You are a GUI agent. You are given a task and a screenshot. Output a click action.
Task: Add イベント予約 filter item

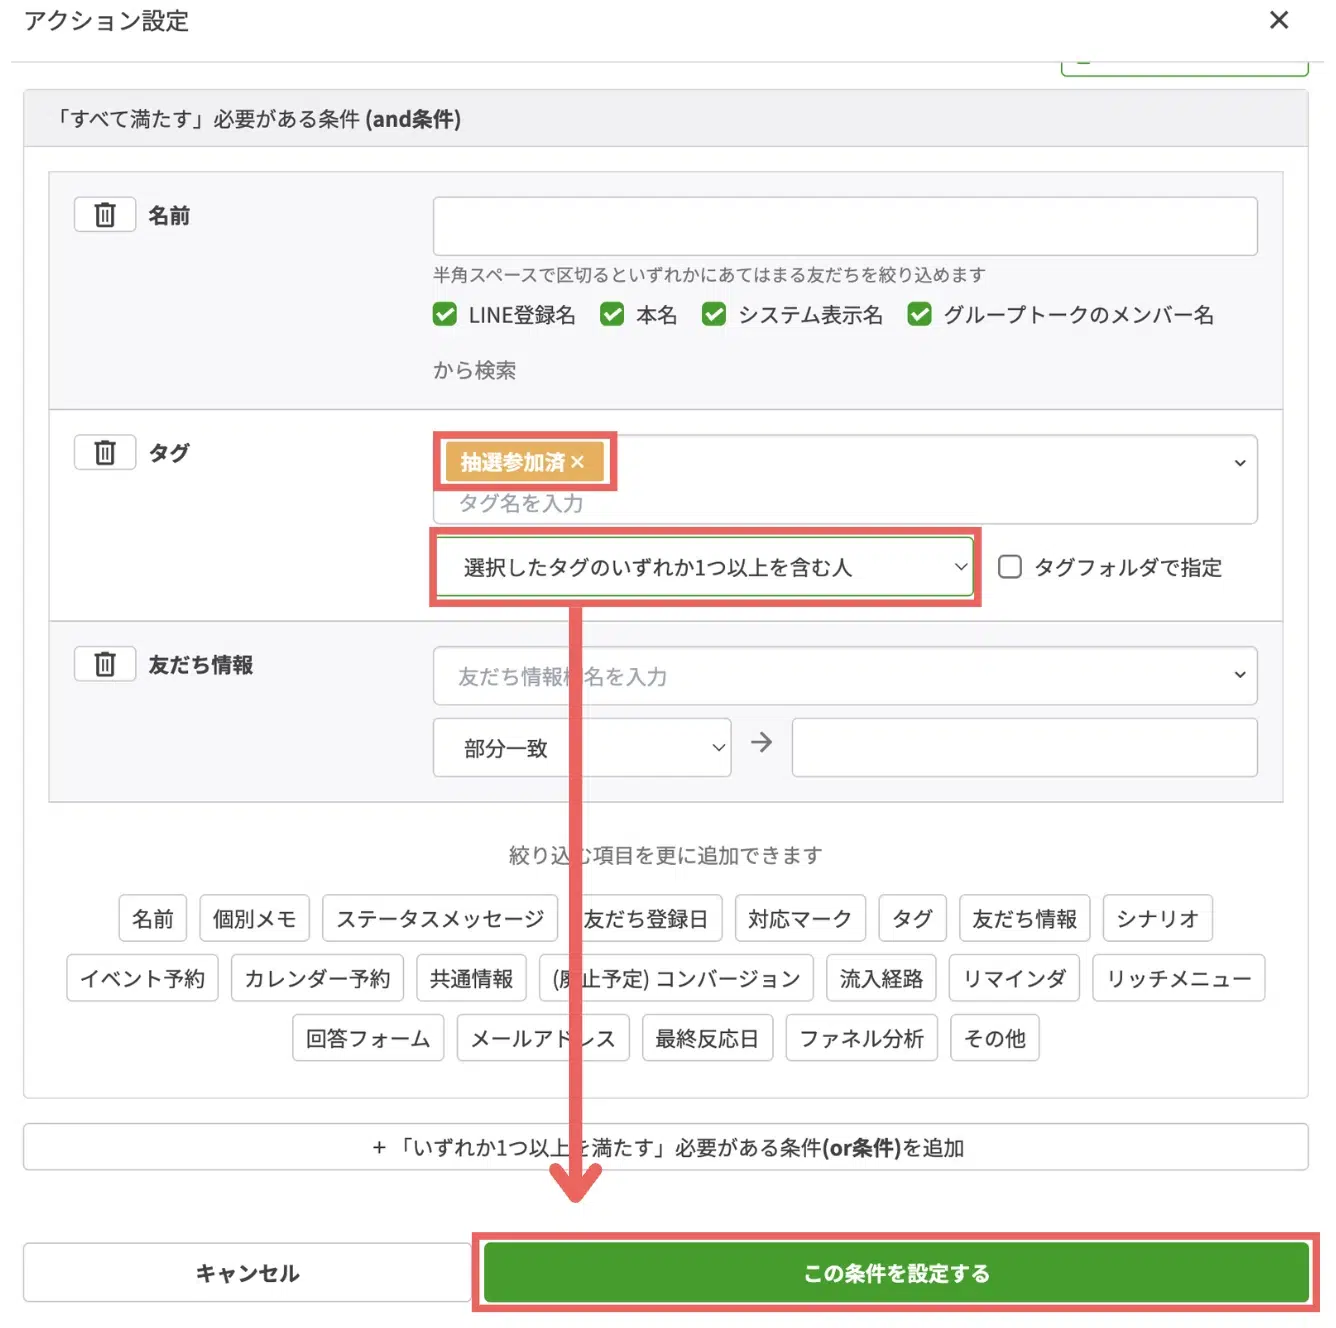tap(143, 978)
